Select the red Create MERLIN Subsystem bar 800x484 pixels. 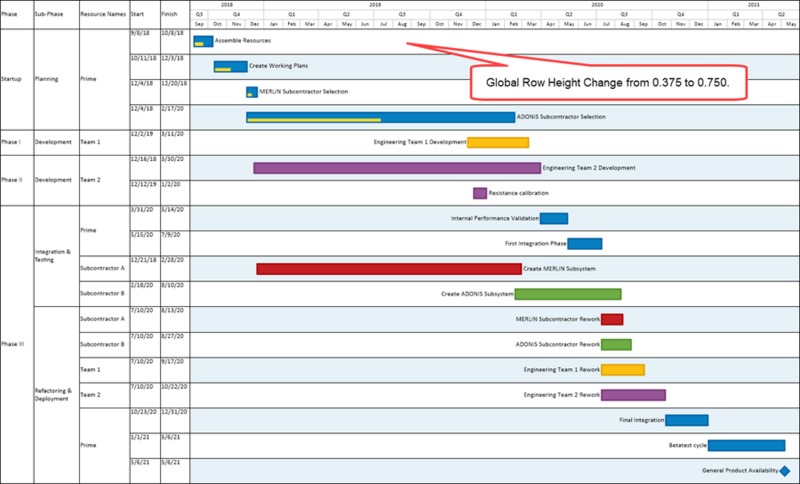[389, 269]
